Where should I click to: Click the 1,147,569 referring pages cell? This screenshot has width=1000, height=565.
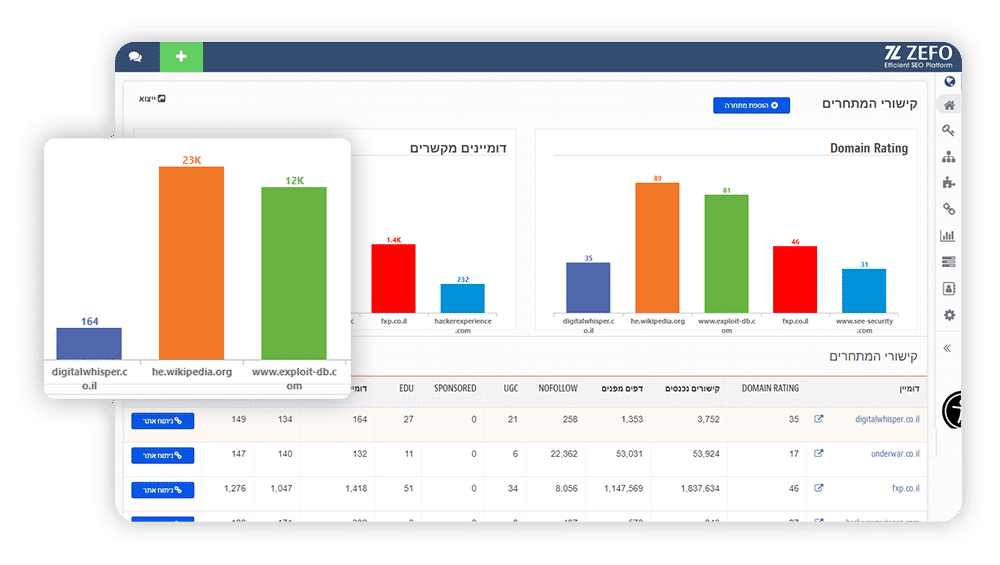tap(623, 488)
